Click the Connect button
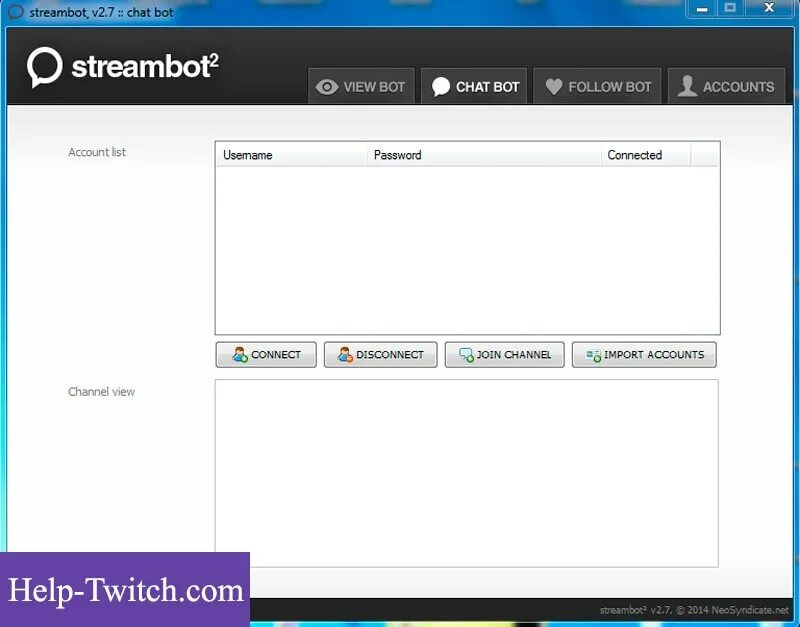800x627 pixels. pyautogui.click(x=266, y=355)
